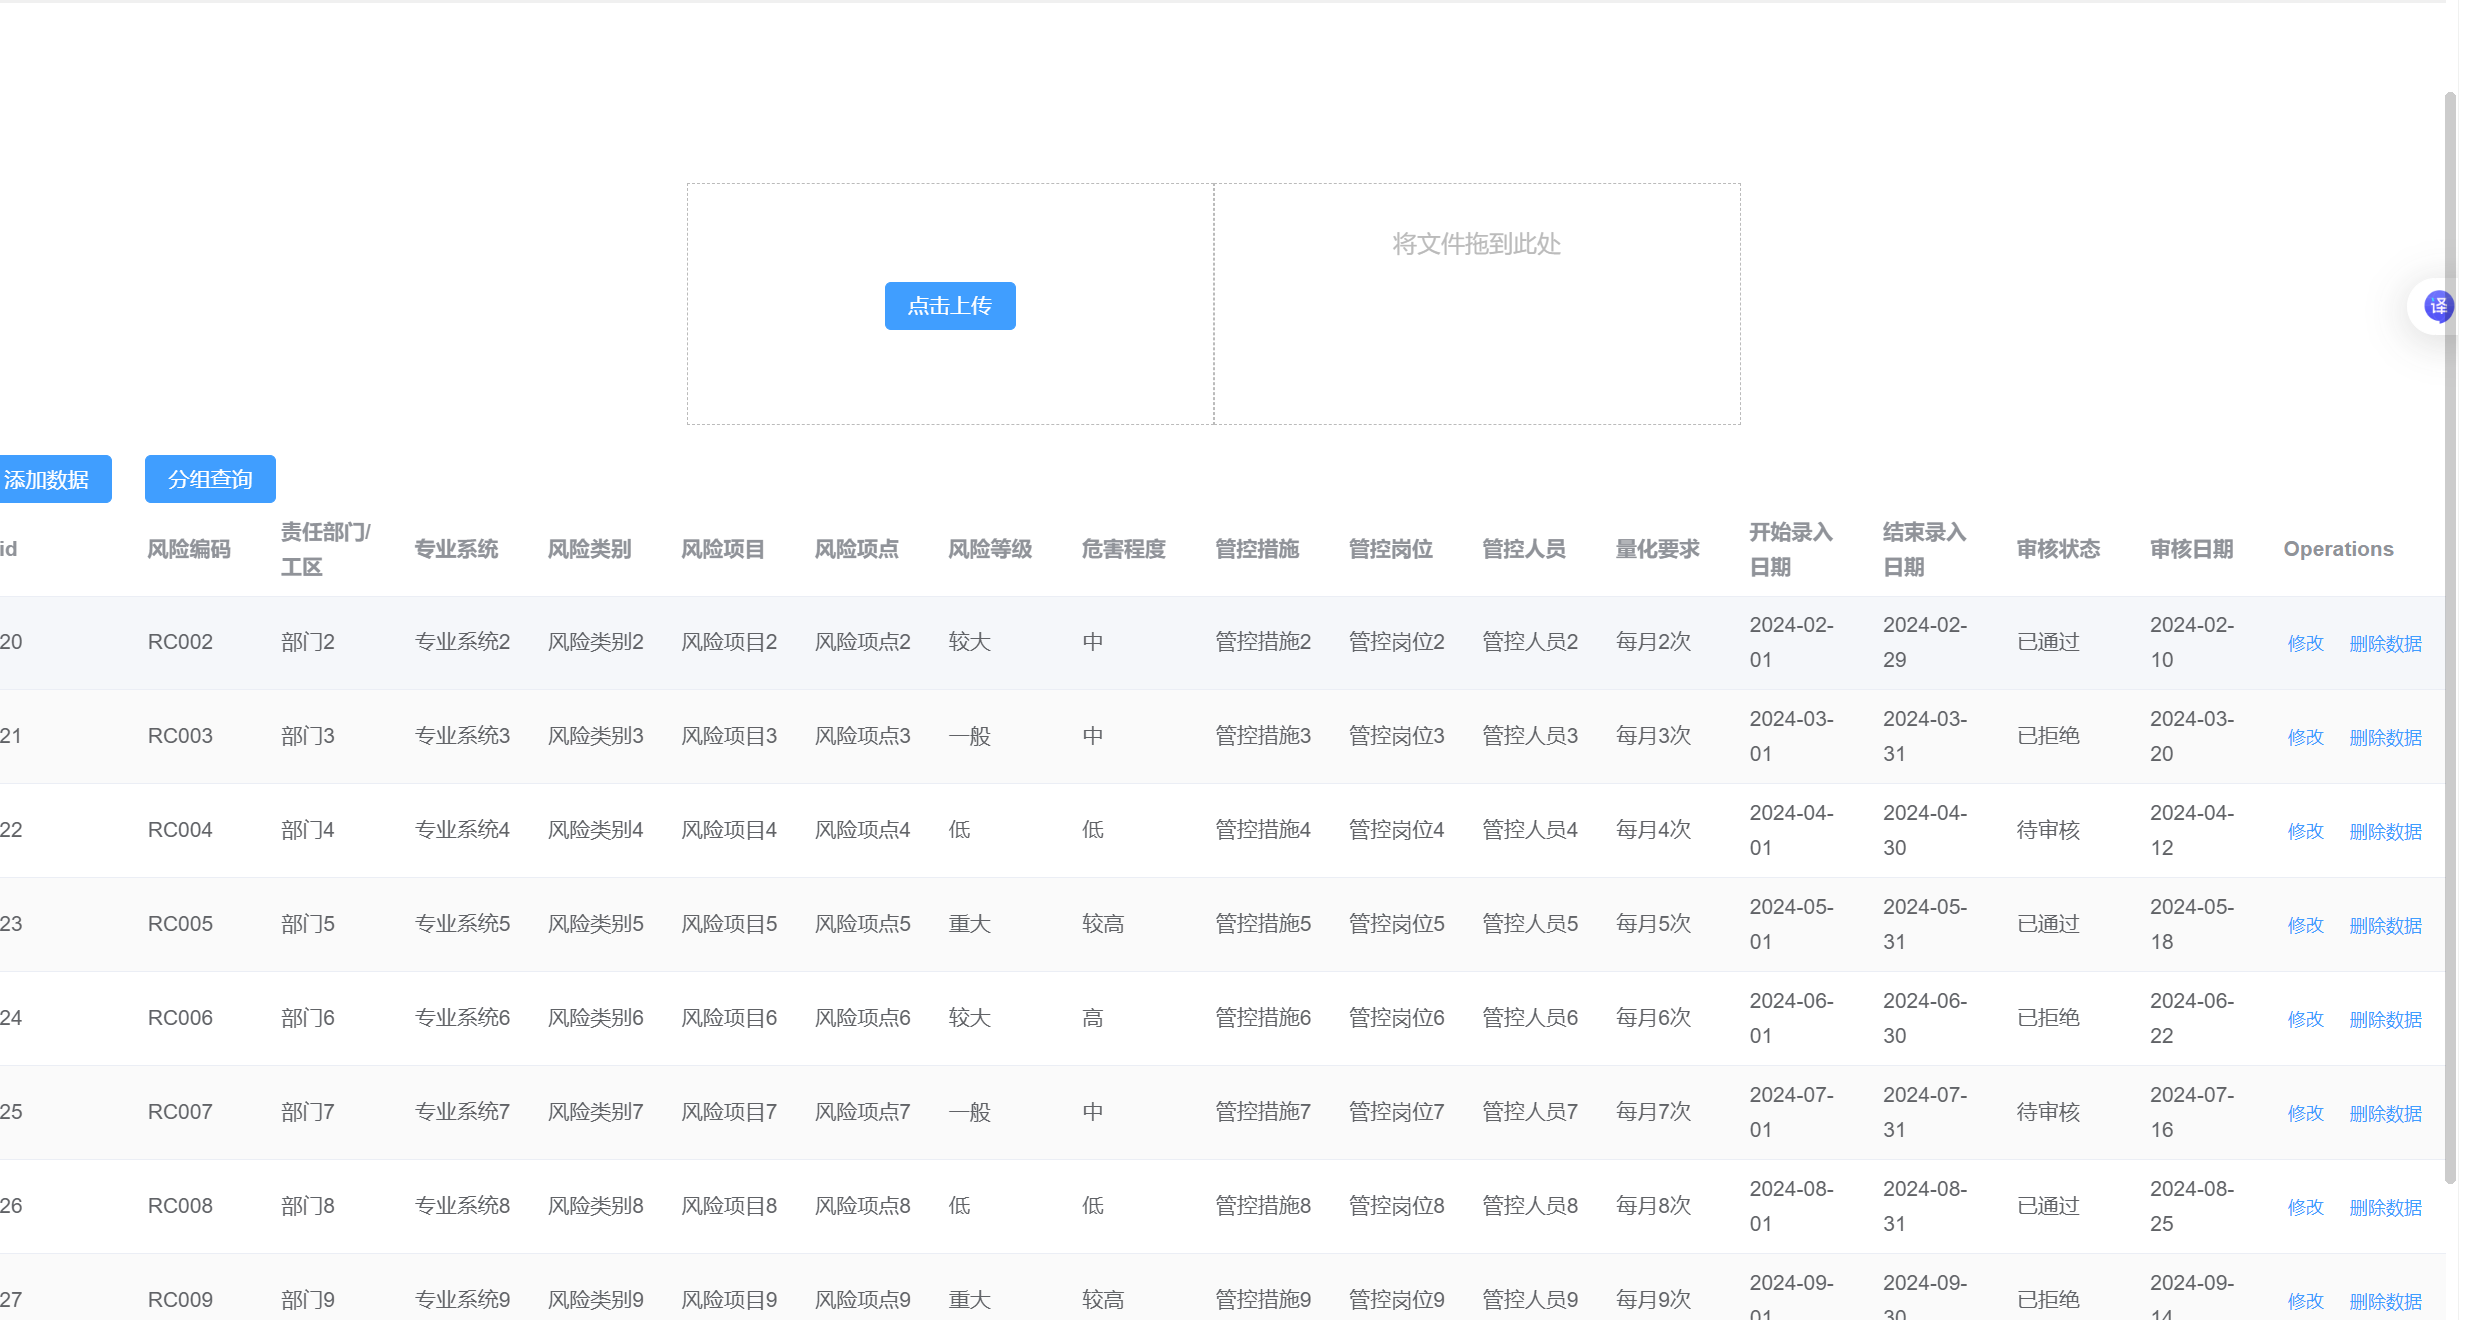Click 修改 for row RC003
The width and height of the screenshot is (2465, 1320).
click(2305, 737)
